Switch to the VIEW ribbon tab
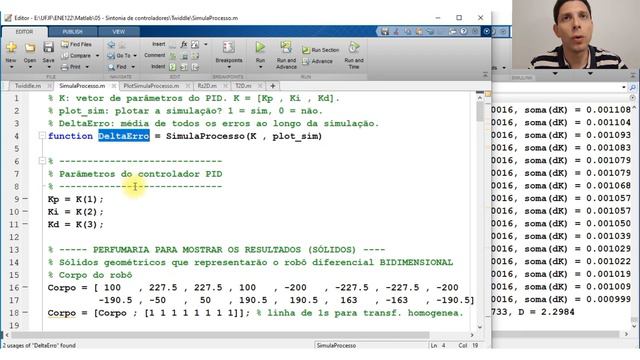This screenshot has height=360, width=640. pos(119,32)
